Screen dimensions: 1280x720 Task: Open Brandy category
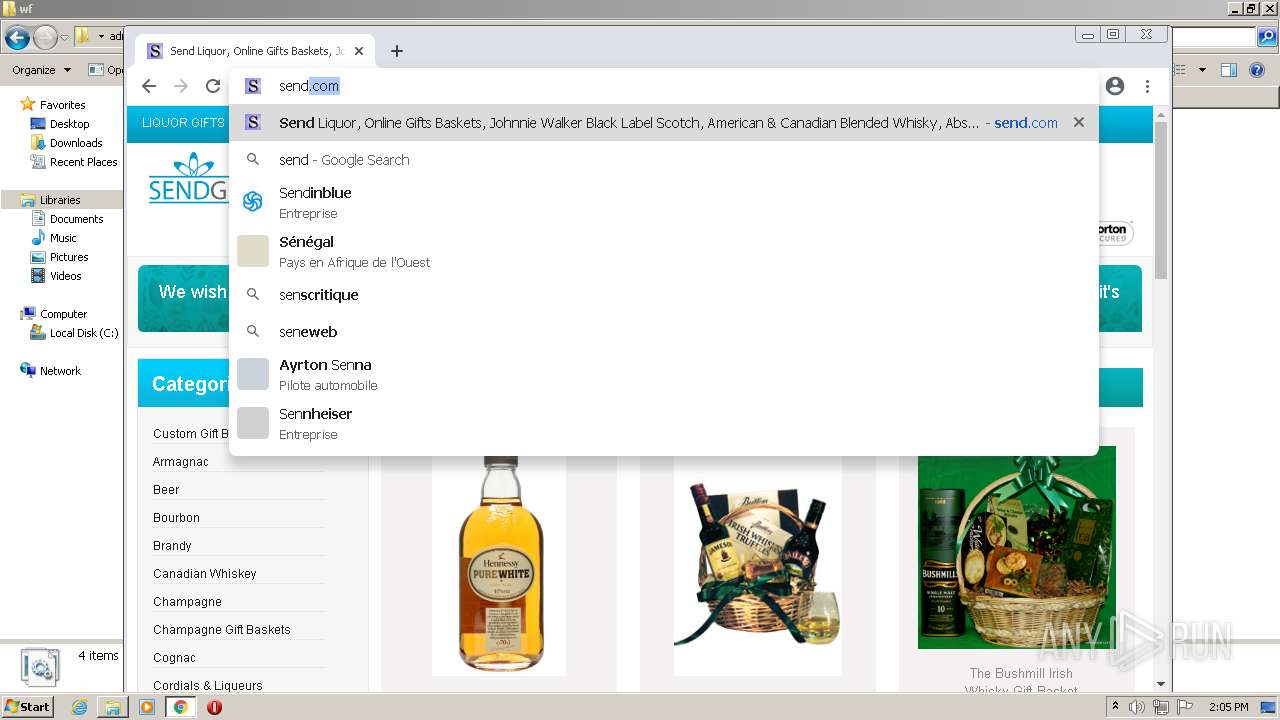point(172,546)
